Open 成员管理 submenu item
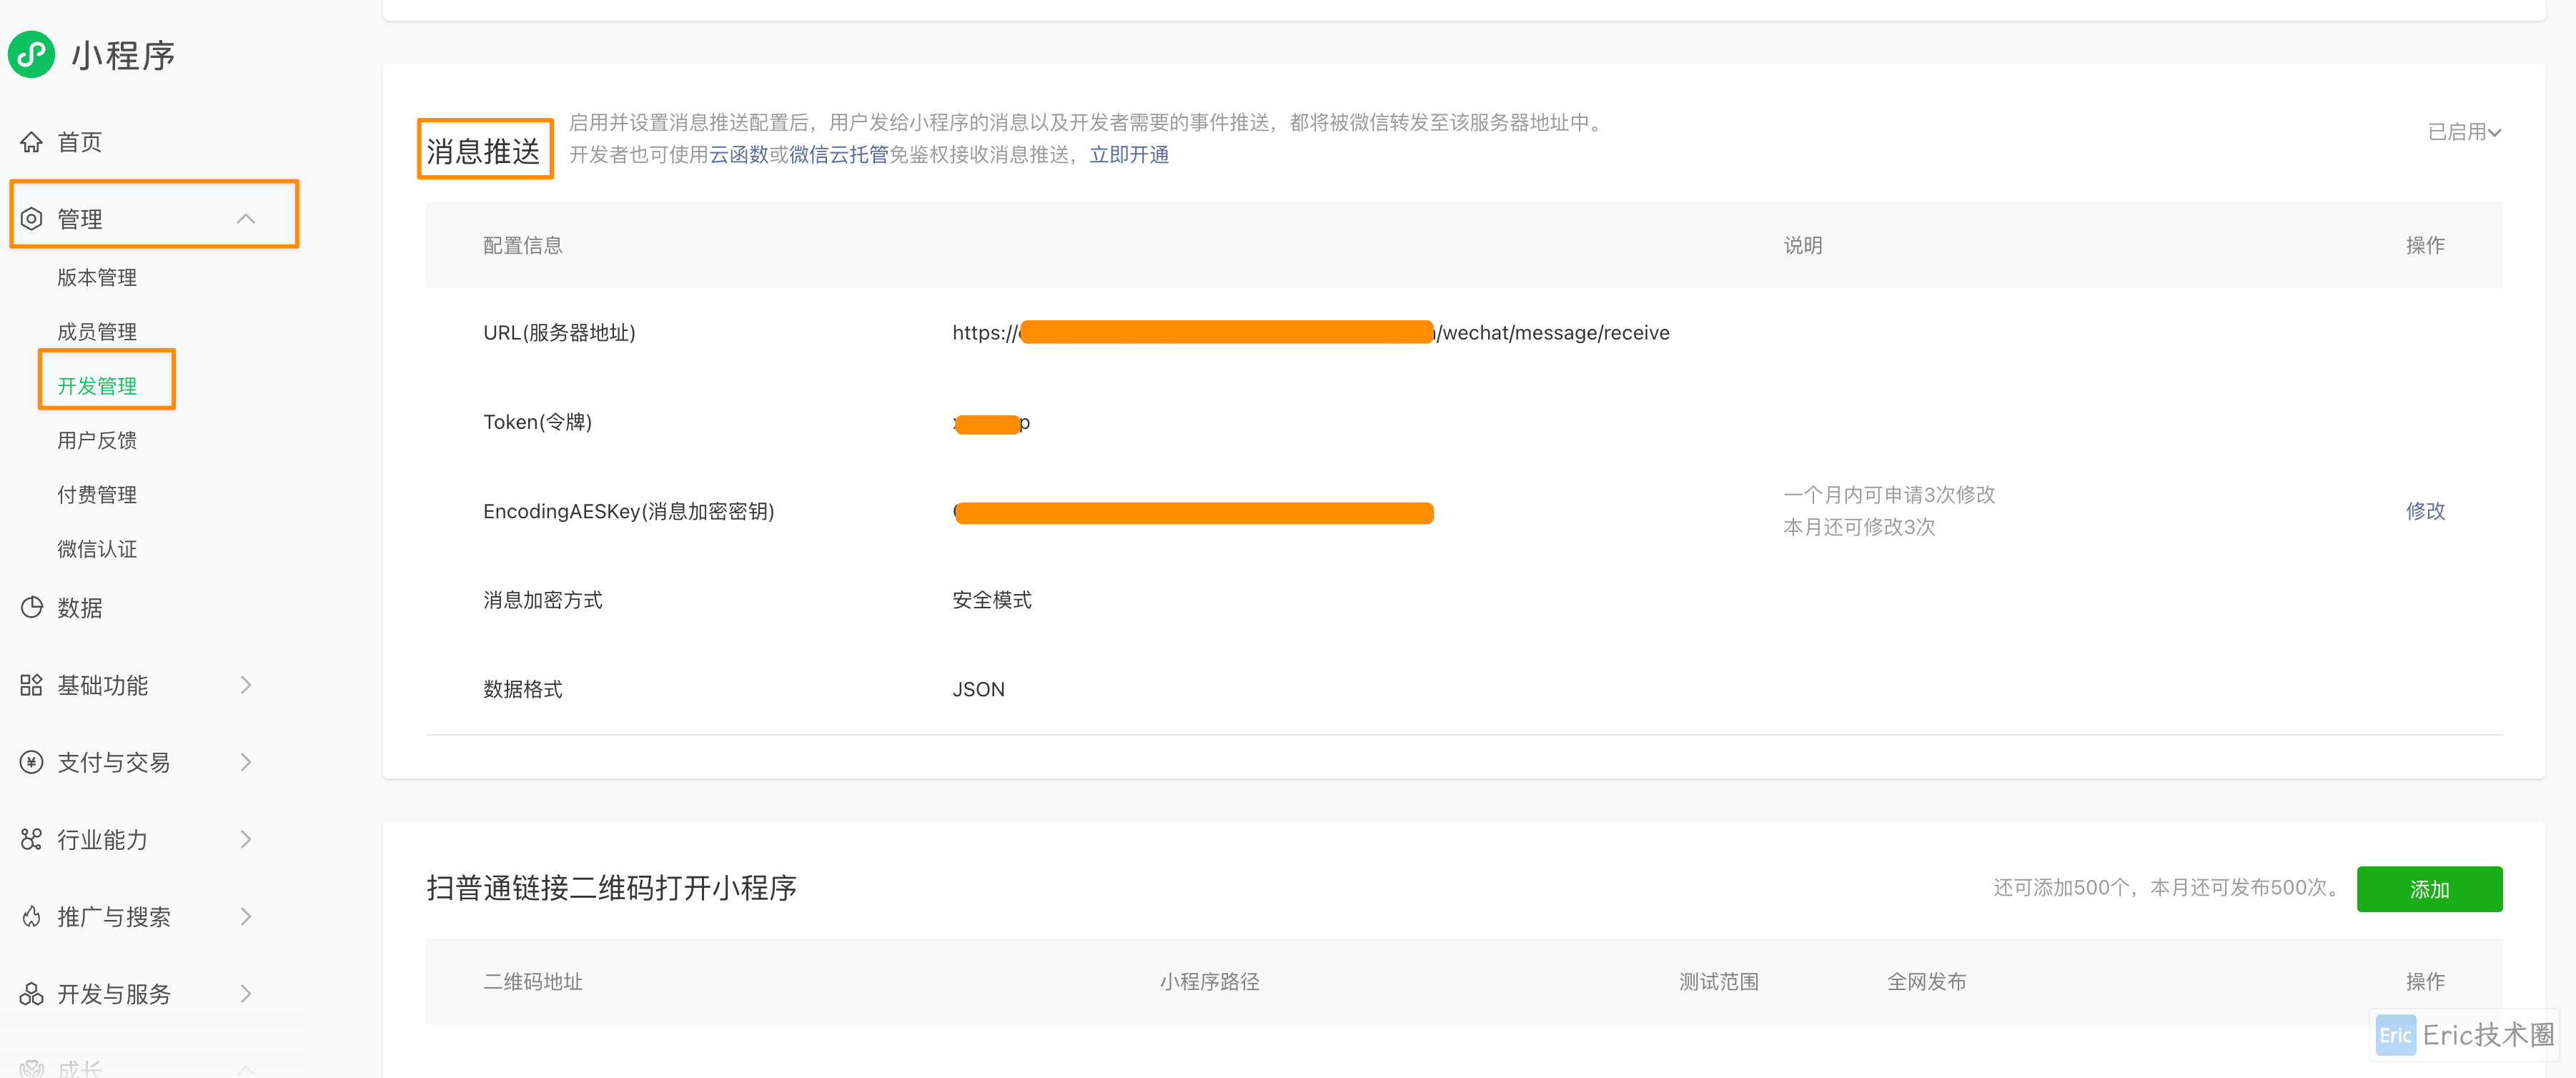Viewport: 2576px width, 1078px height. 97,332
